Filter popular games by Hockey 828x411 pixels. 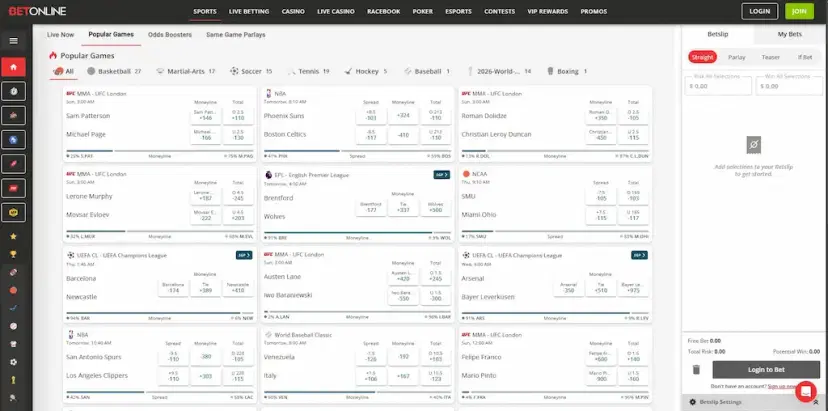[x=366, y=71]
